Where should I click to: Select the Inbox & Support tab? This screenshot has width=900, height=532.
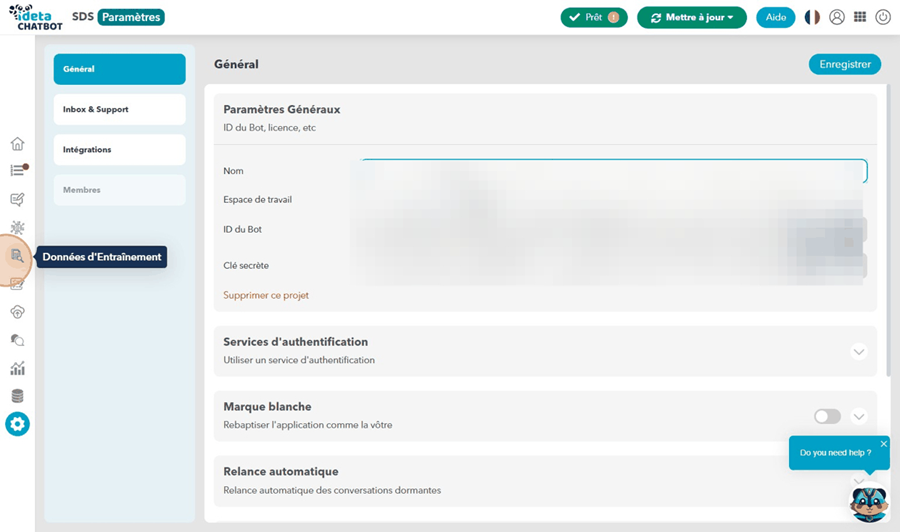click(120, 109)
